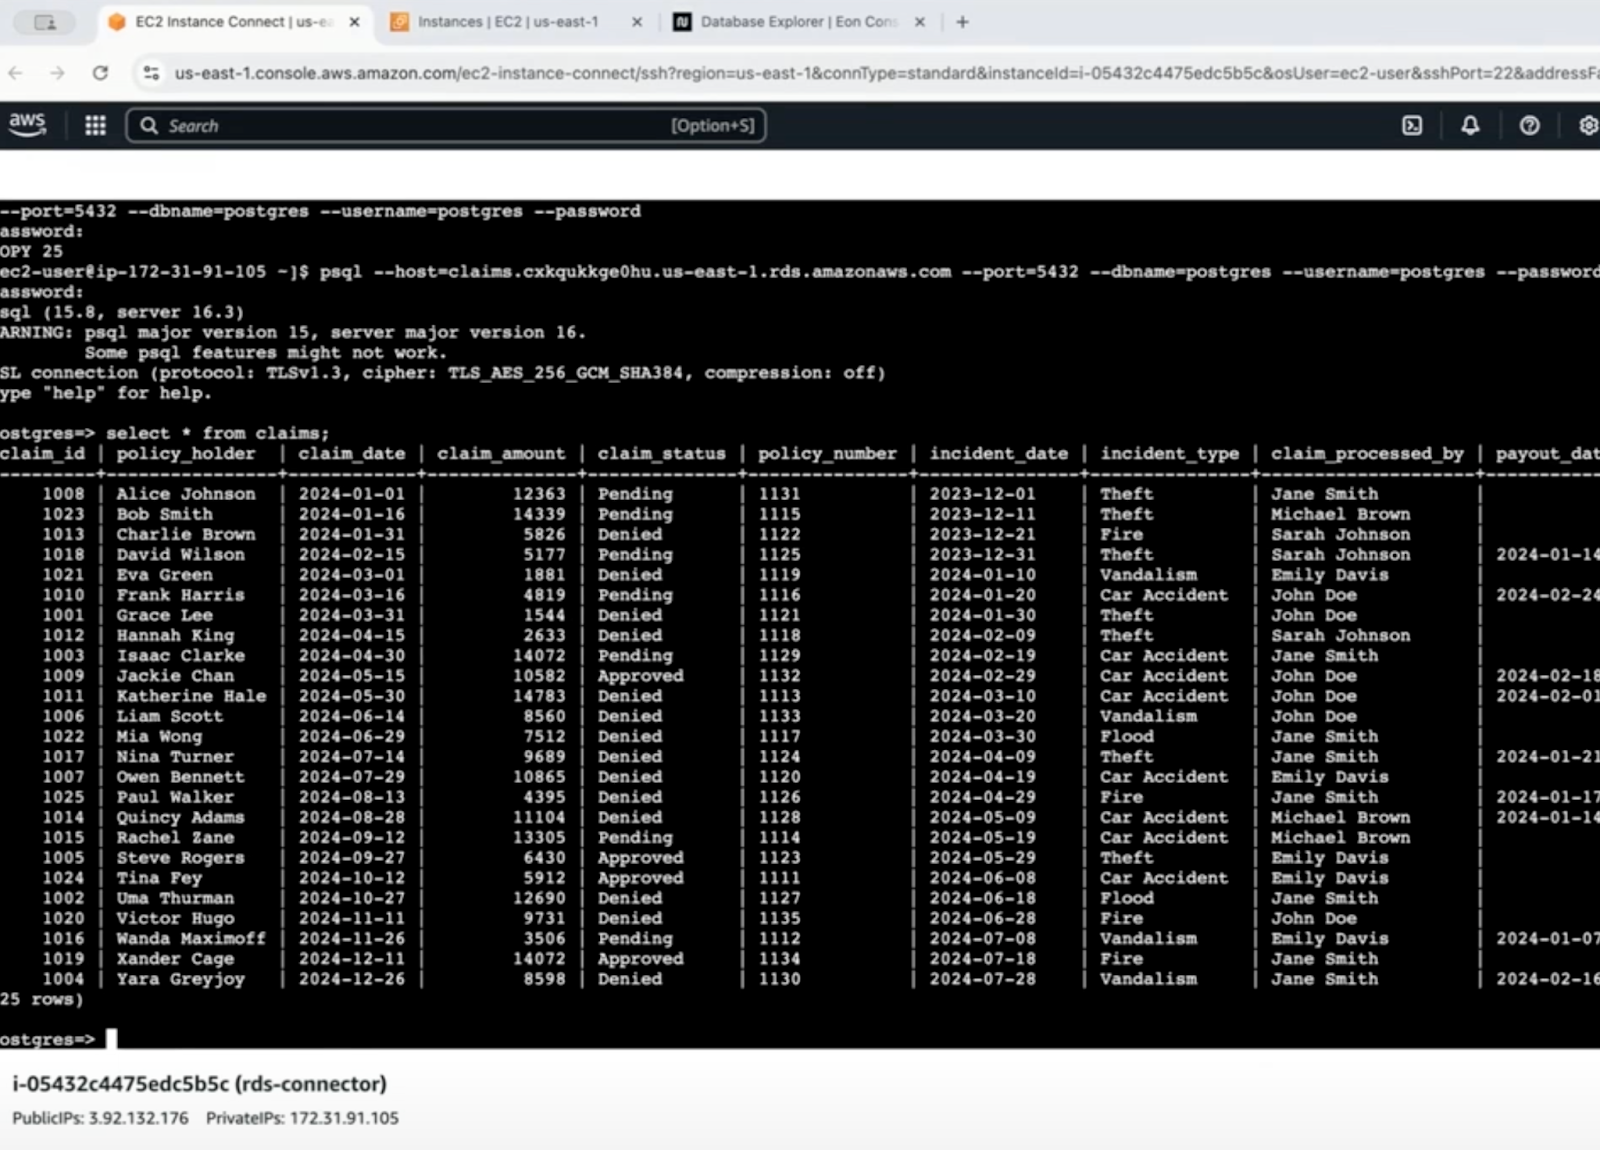Click the Wanda Maximoff policy holder cell
Image resolution: width=1600 pixels, height=1150 pixels.
coord(191,938)
